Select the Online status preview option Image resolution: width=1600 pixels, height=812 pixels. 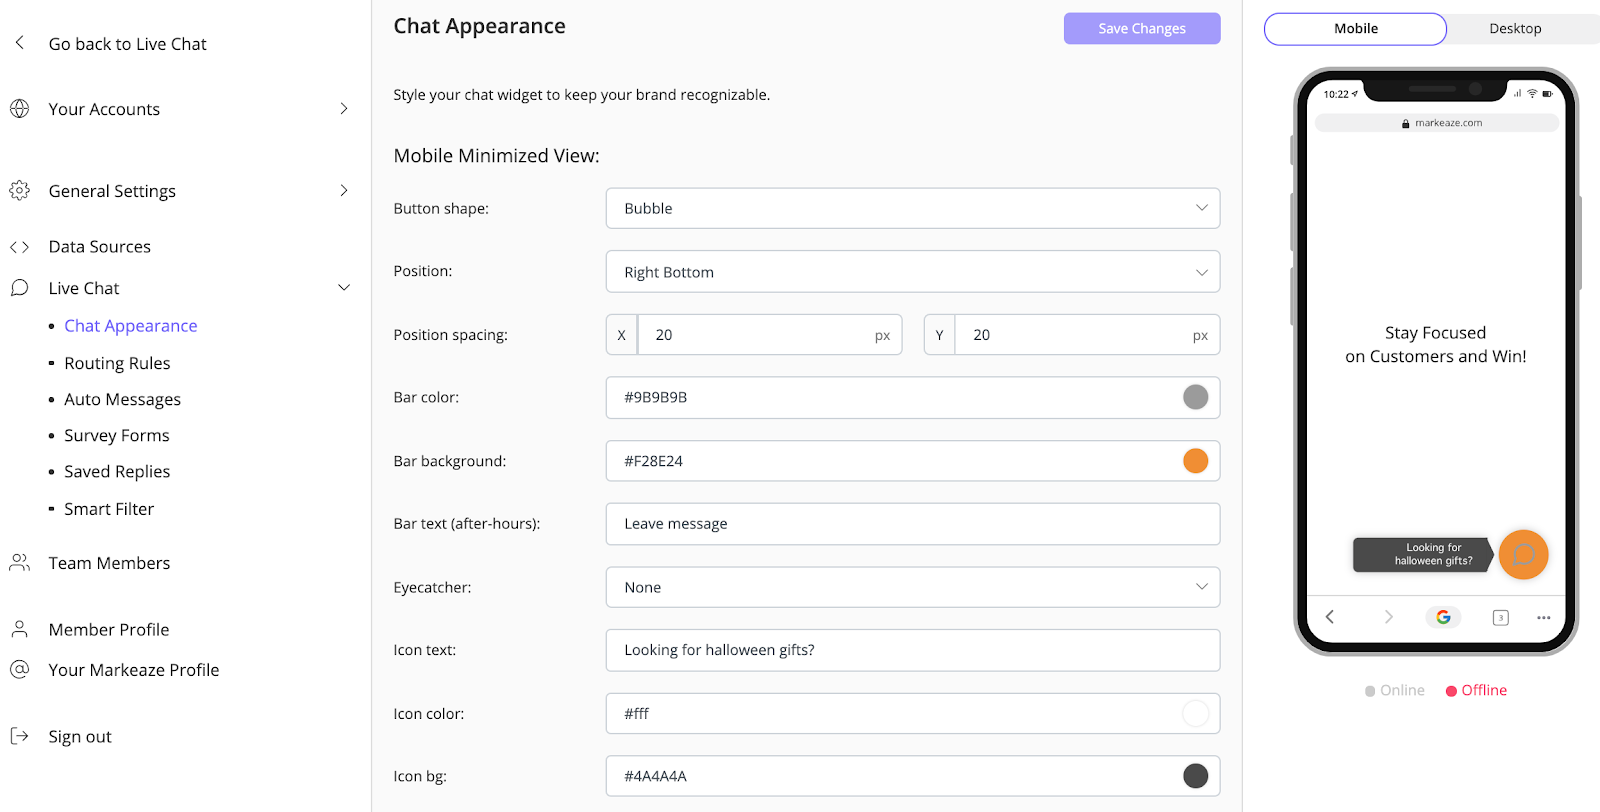point(1395,690)
